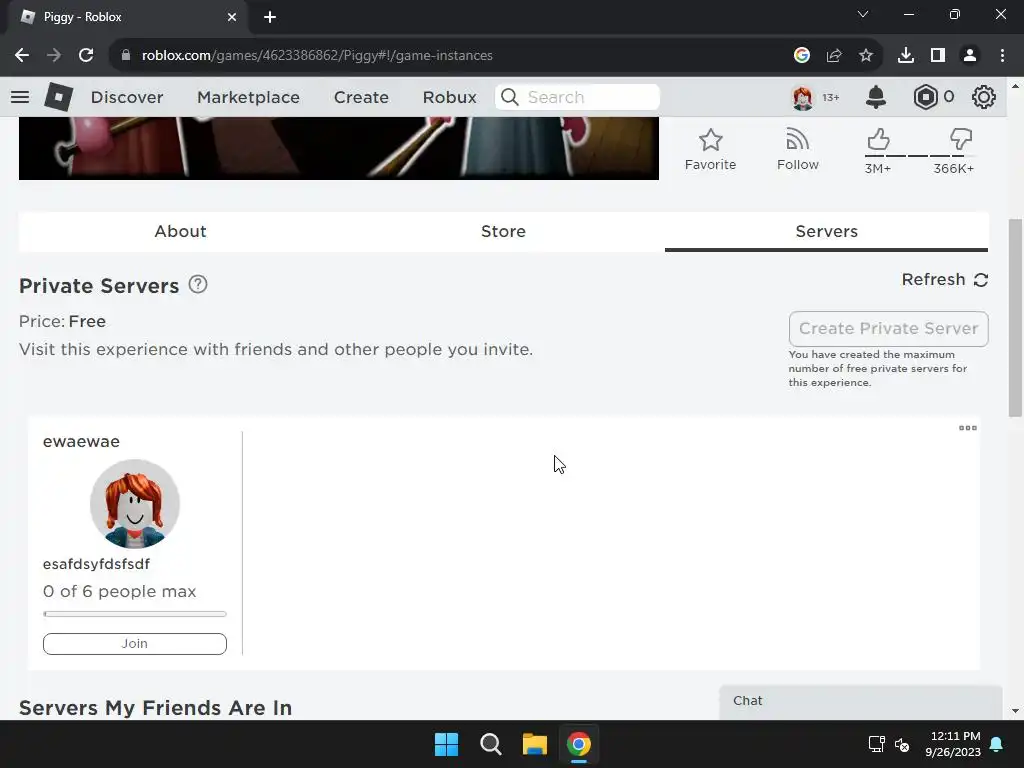Open the tab search dropdown arrow
This screenshot has width=1024, height=768.
tap(863, 14)
